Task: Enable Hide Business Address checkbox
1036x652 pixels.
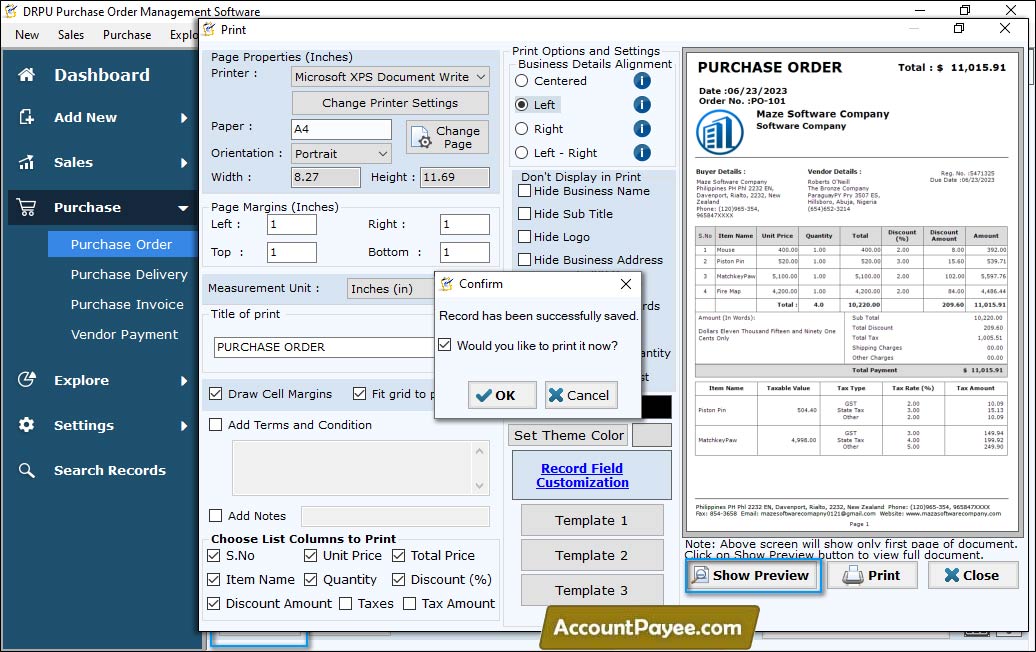Action: [525, 260]
